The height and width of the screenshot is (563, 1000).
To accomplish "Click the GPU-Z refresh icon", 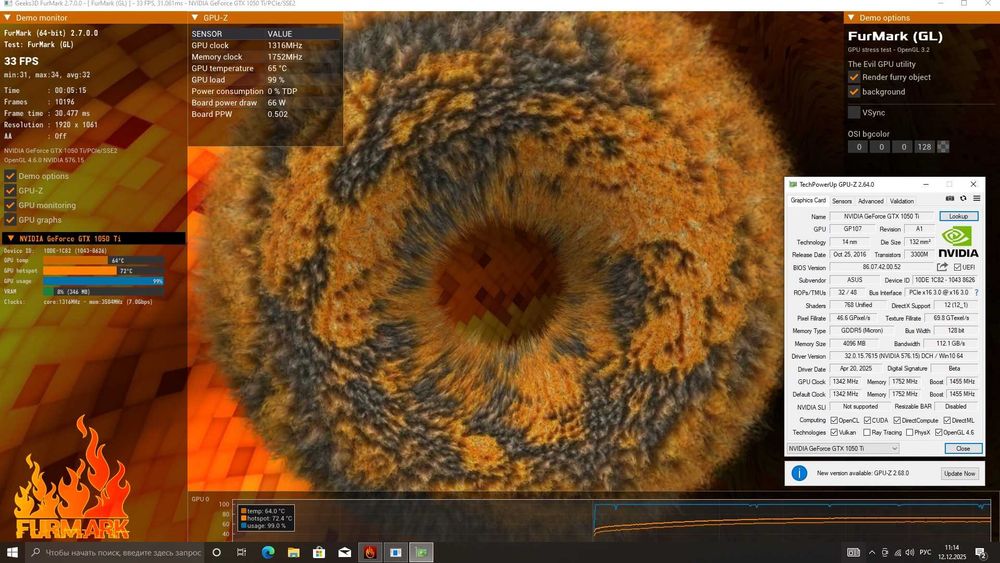I will [x=963, y=199].
